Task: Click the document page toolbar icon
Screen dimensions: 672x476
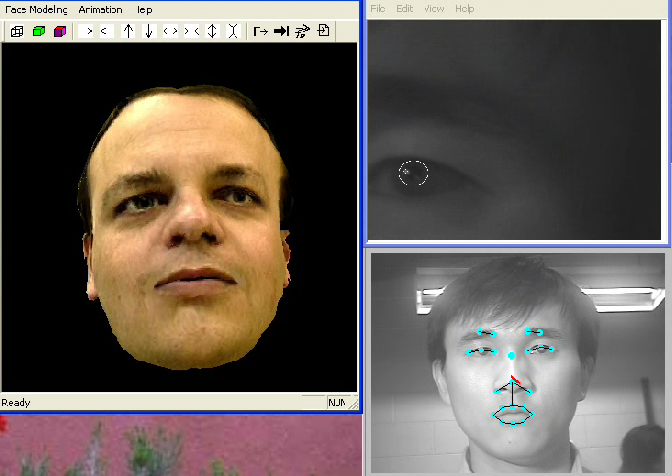Action: click(x=323, y=31)
